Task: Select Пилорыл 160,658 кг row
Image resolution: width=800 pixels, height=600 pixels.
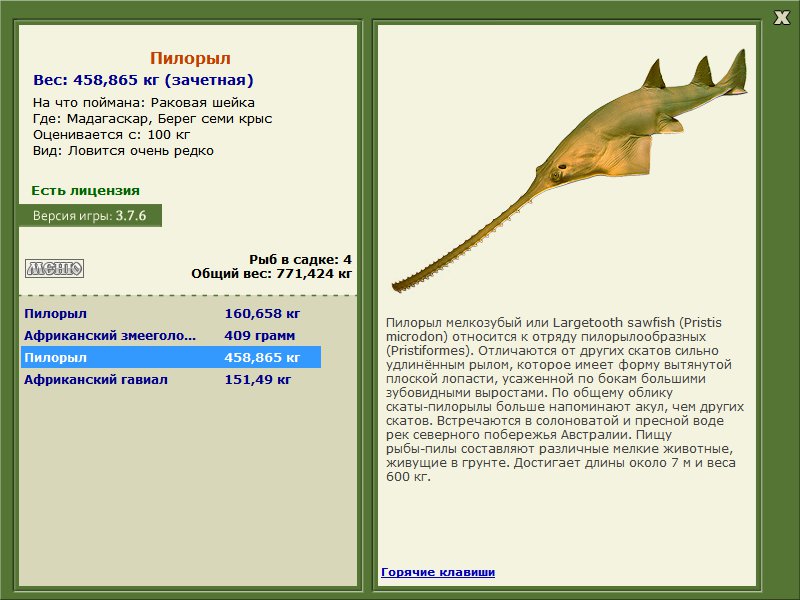Action: pyautogui.click(x=171, y=313)
